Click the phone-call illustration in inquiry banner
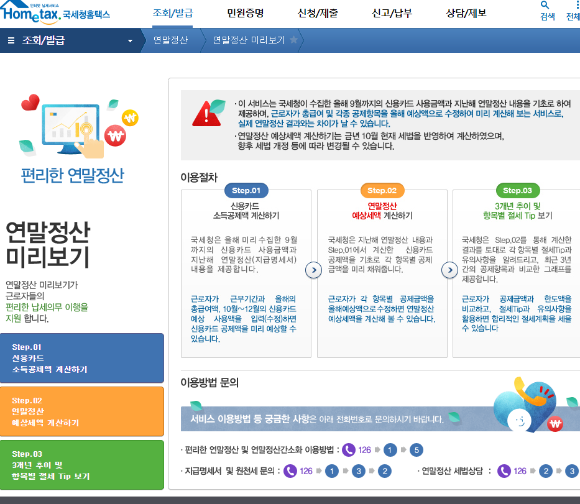The height and width of the screenshot is (504, 580). tap(529, 404)
